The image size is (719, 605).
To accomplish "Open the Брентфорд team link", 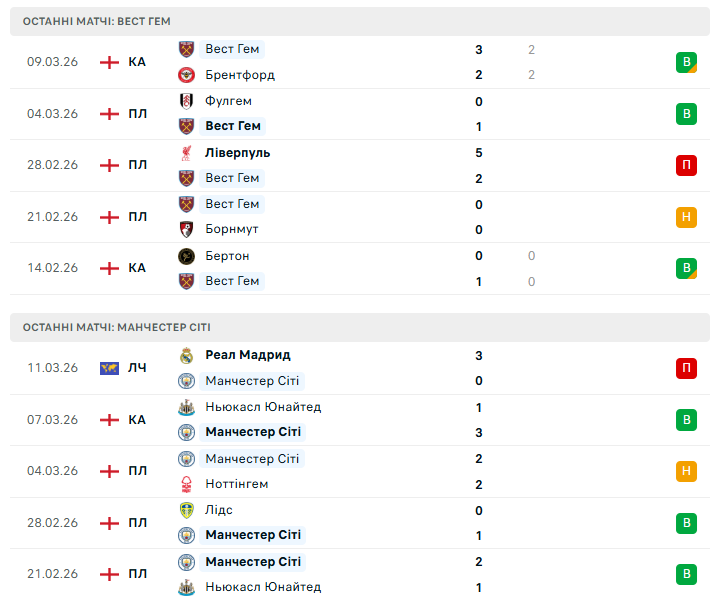I will [240, 75].
